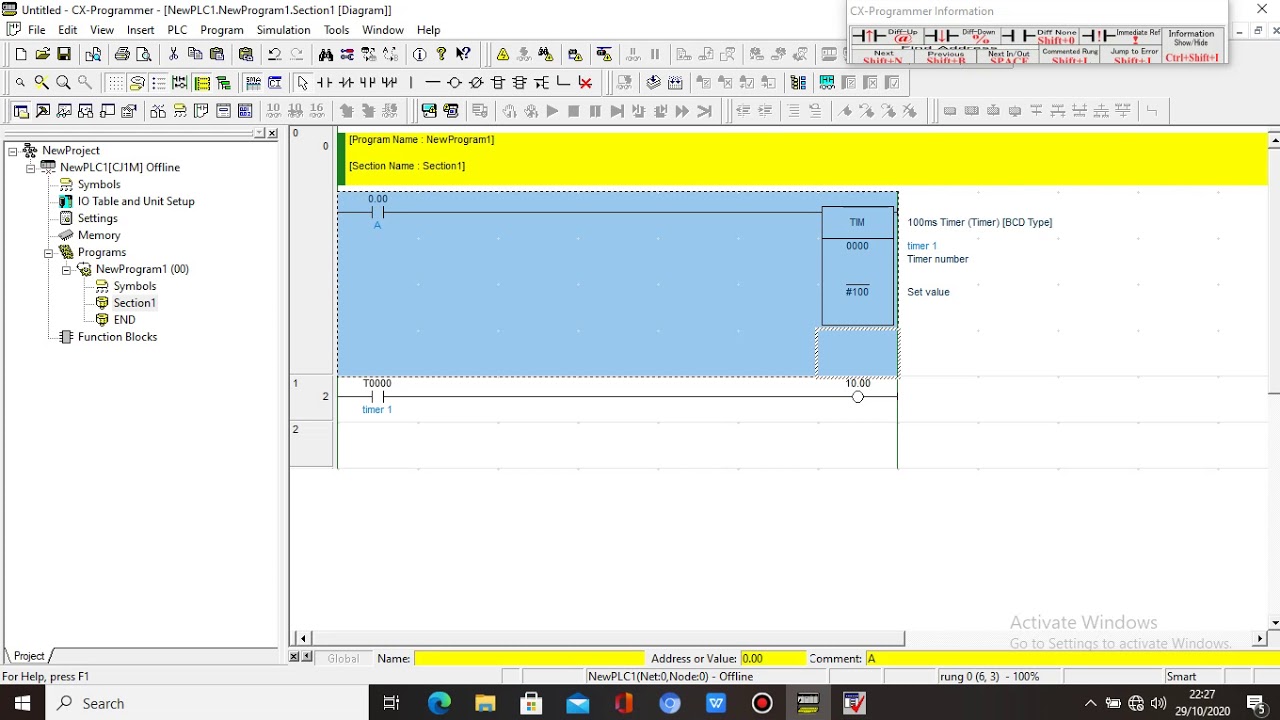Open Windows Start menu
Viewport: 1280px width, 720px height.
(22, 703)
